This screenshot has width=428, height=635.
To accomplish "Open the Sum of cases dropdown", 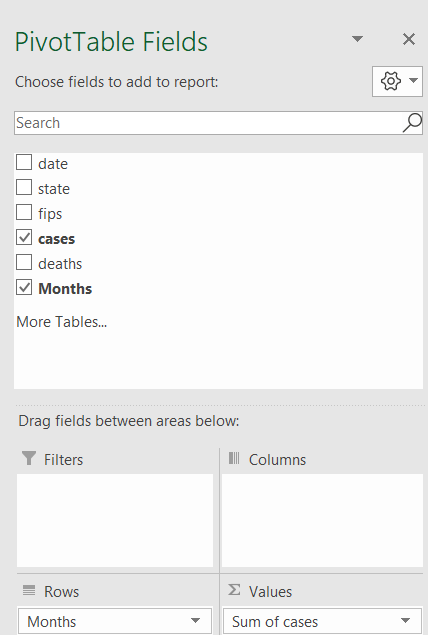I will [x=405, y=621].
